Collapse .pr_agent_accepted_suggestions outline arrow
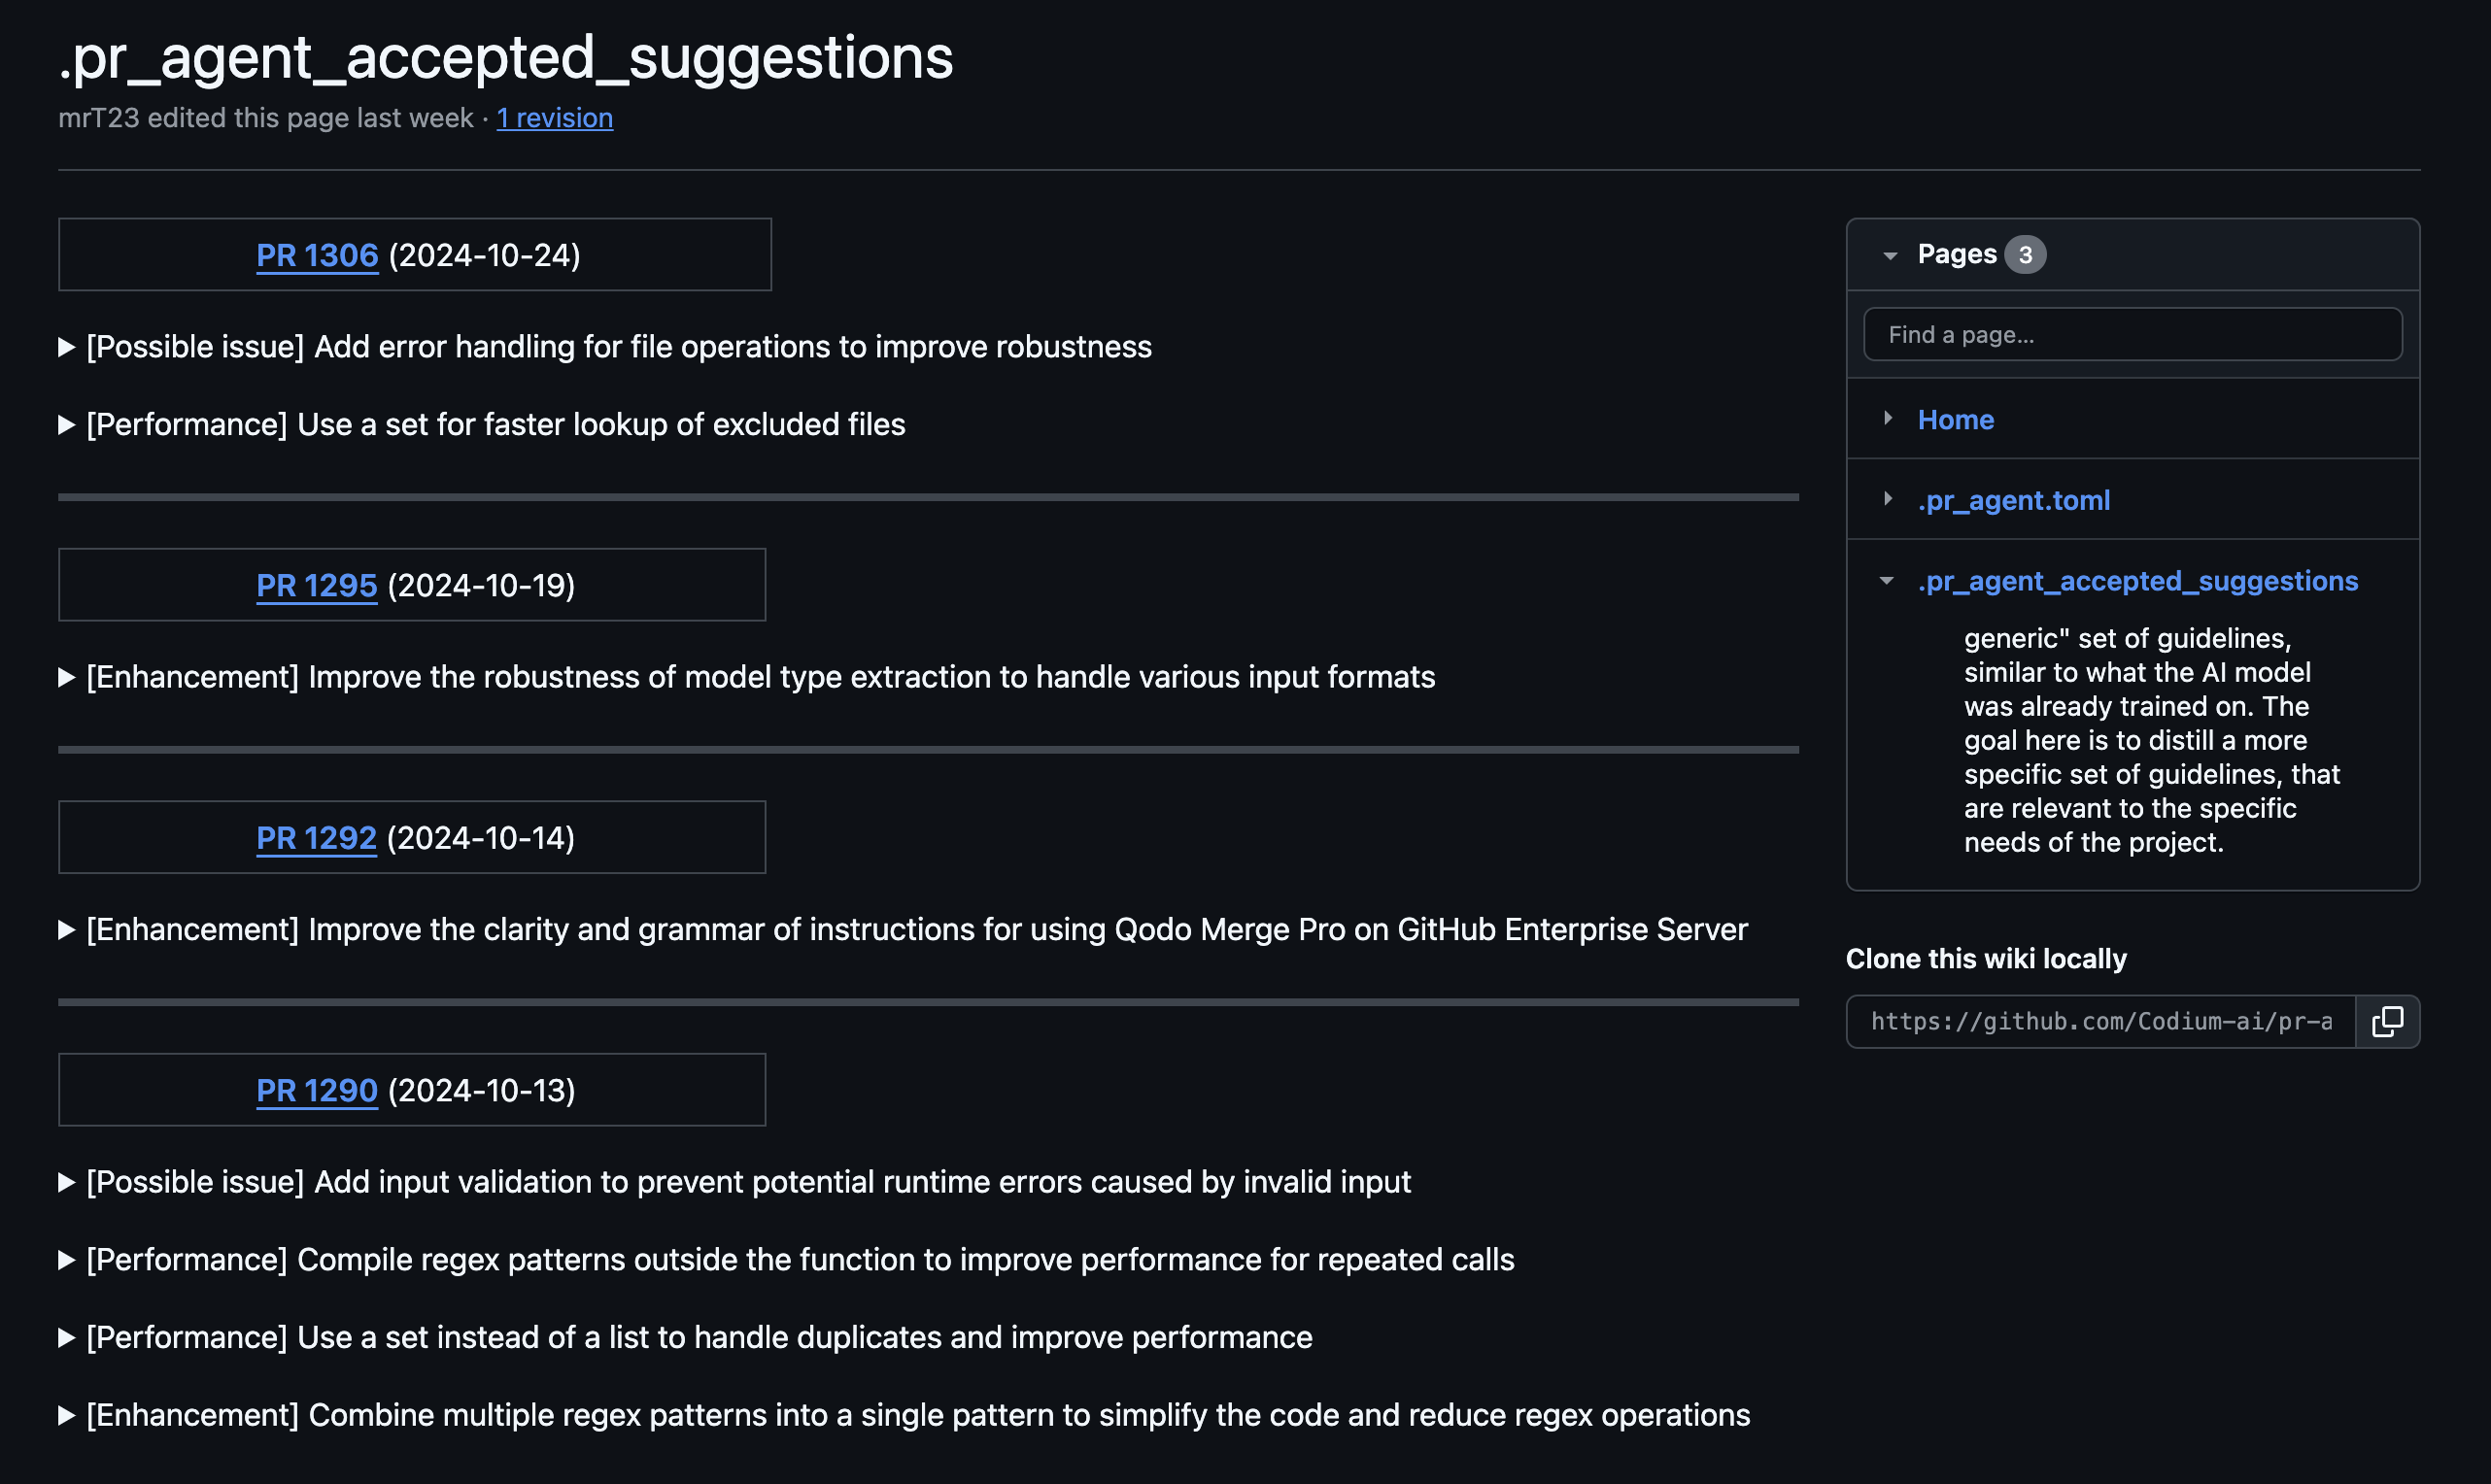 point(1887,580)
